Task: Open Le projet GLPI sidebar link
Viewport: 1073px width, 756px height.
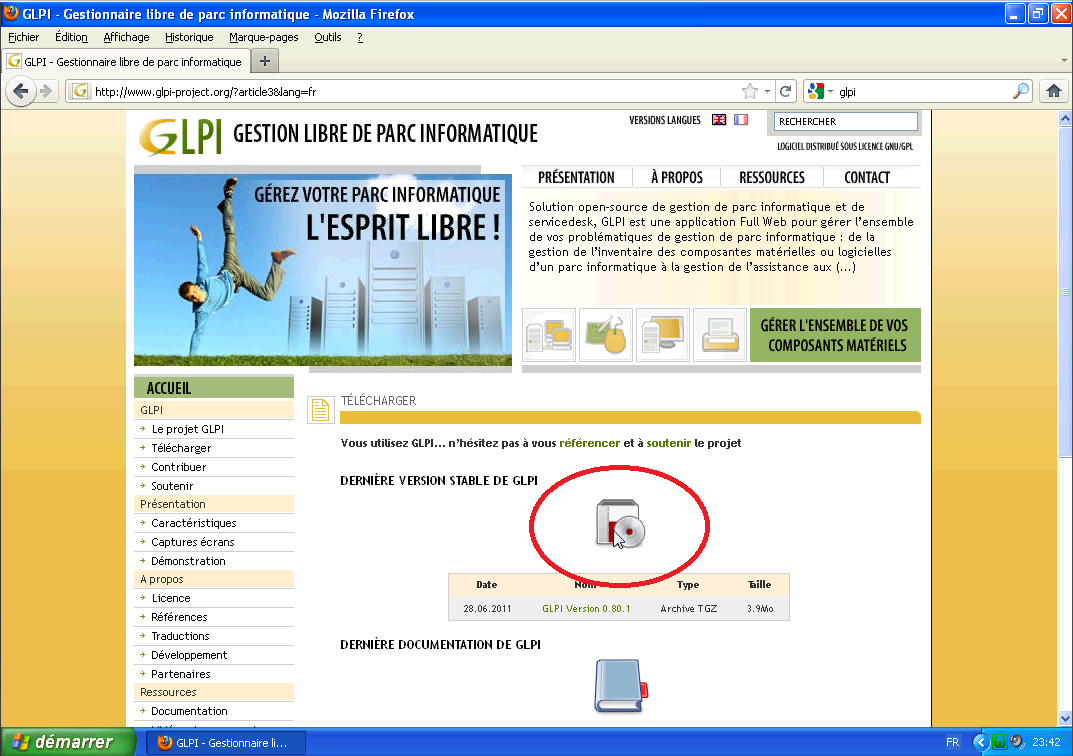Action: click(188, 429)
